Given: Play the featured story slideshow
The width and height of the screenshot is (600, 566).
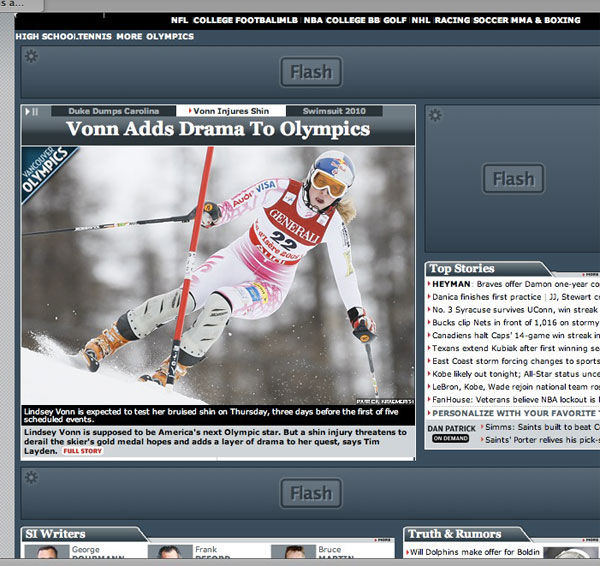Looking at the screenshot, I should coord(27,111).
